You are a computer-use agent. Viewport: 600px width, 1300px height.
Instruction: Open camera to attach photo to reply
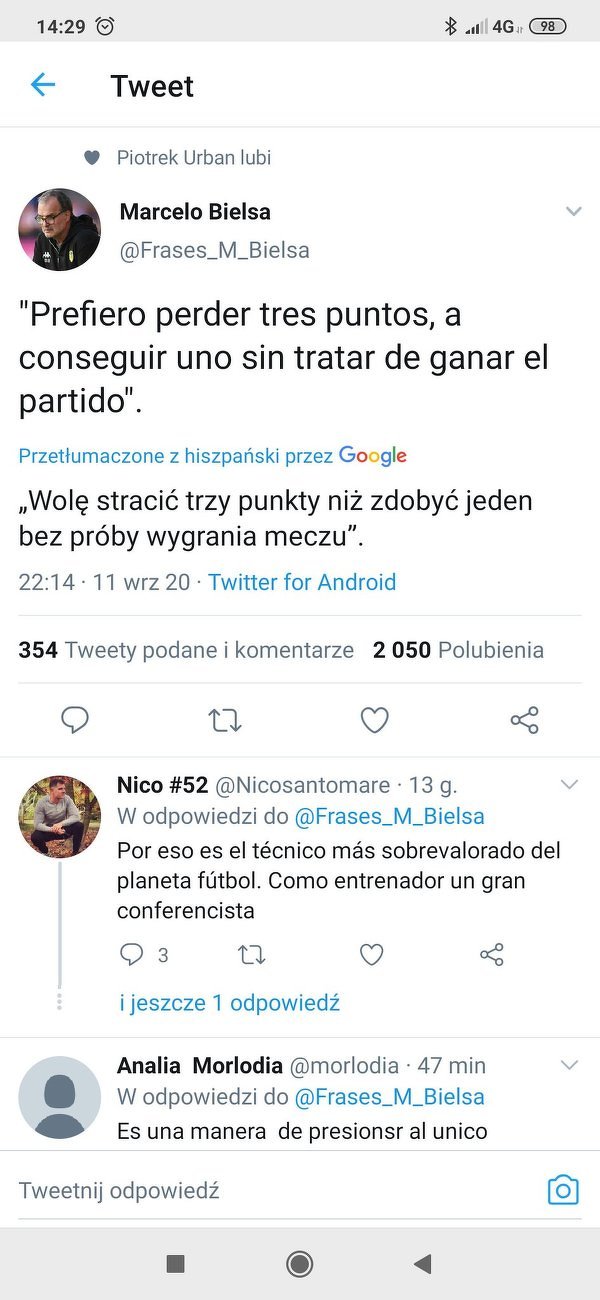[x=563, y=1190]
